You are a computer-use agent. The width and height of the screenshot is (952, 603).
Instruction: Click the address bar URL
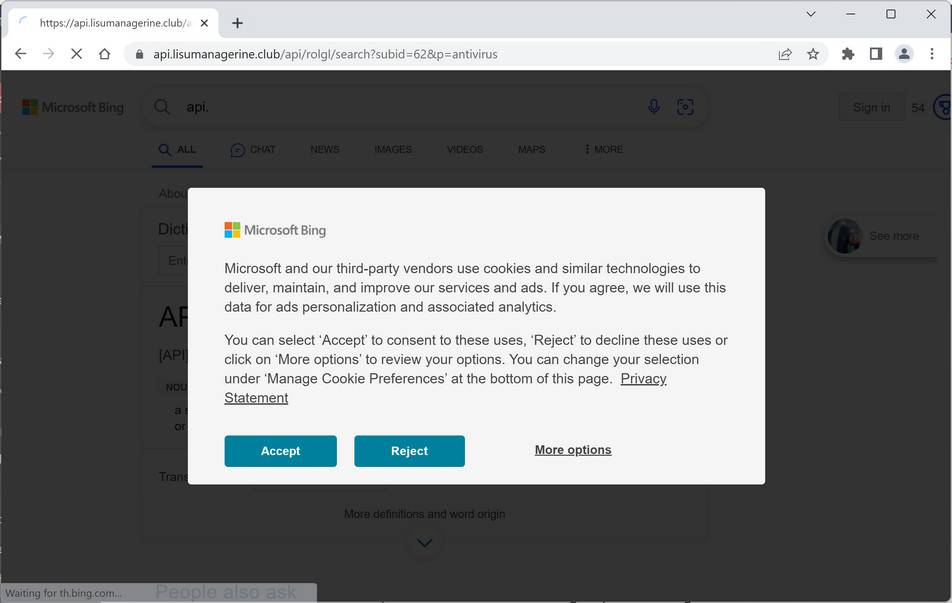tap(325, 54)
